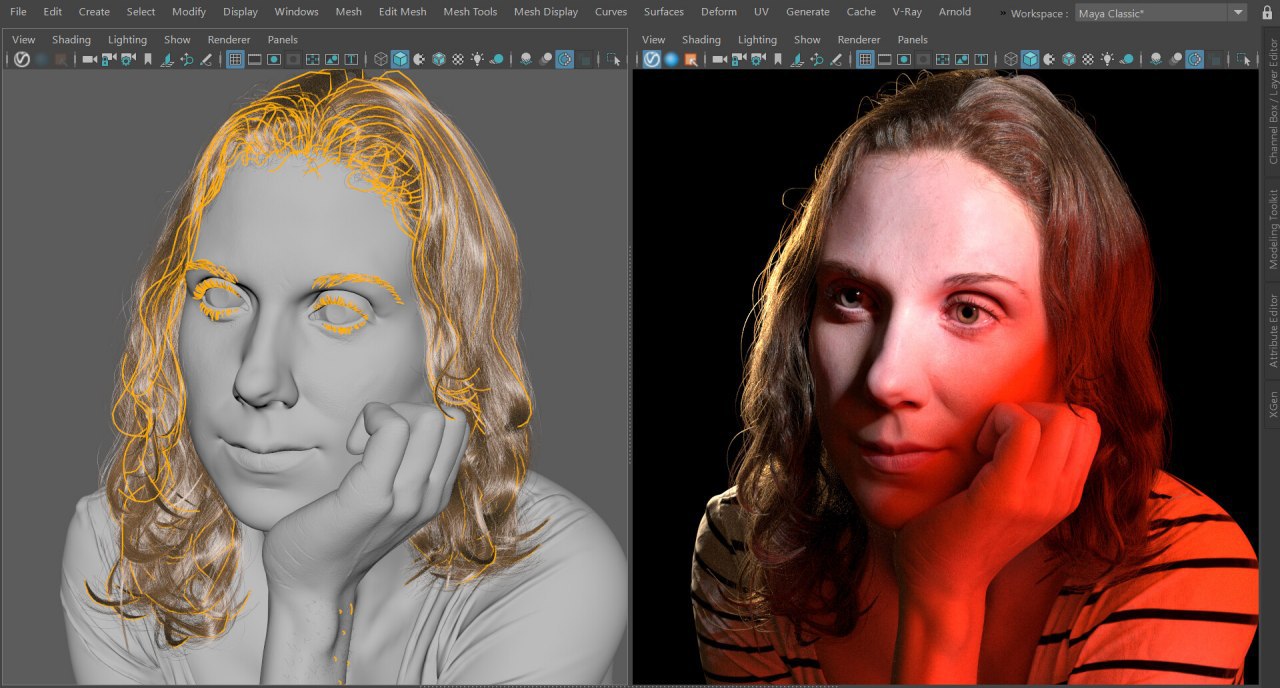Viewport: 1280px width, 688px height.
Task: Open the Attribute Editor side tab
Action: (1272, 330)
